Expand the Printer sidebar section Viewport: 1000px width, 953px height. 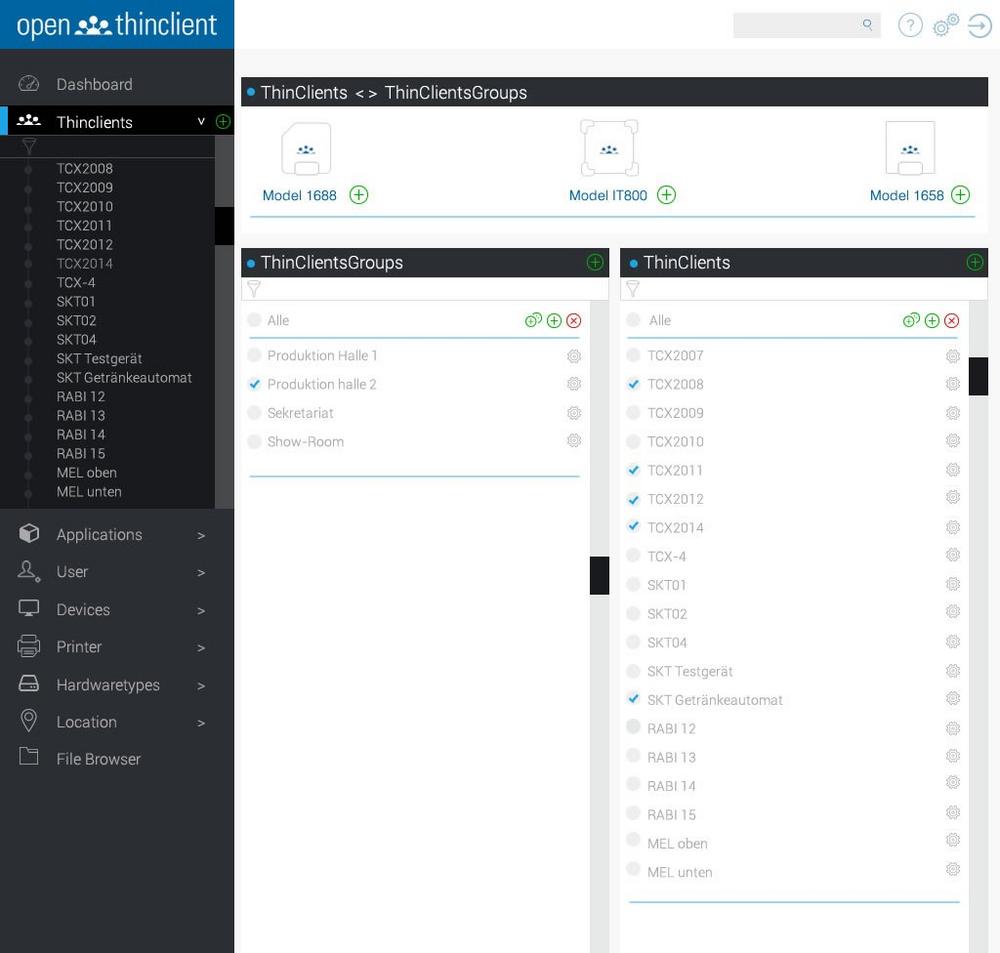pyautogui.click(x=201, y=647)
